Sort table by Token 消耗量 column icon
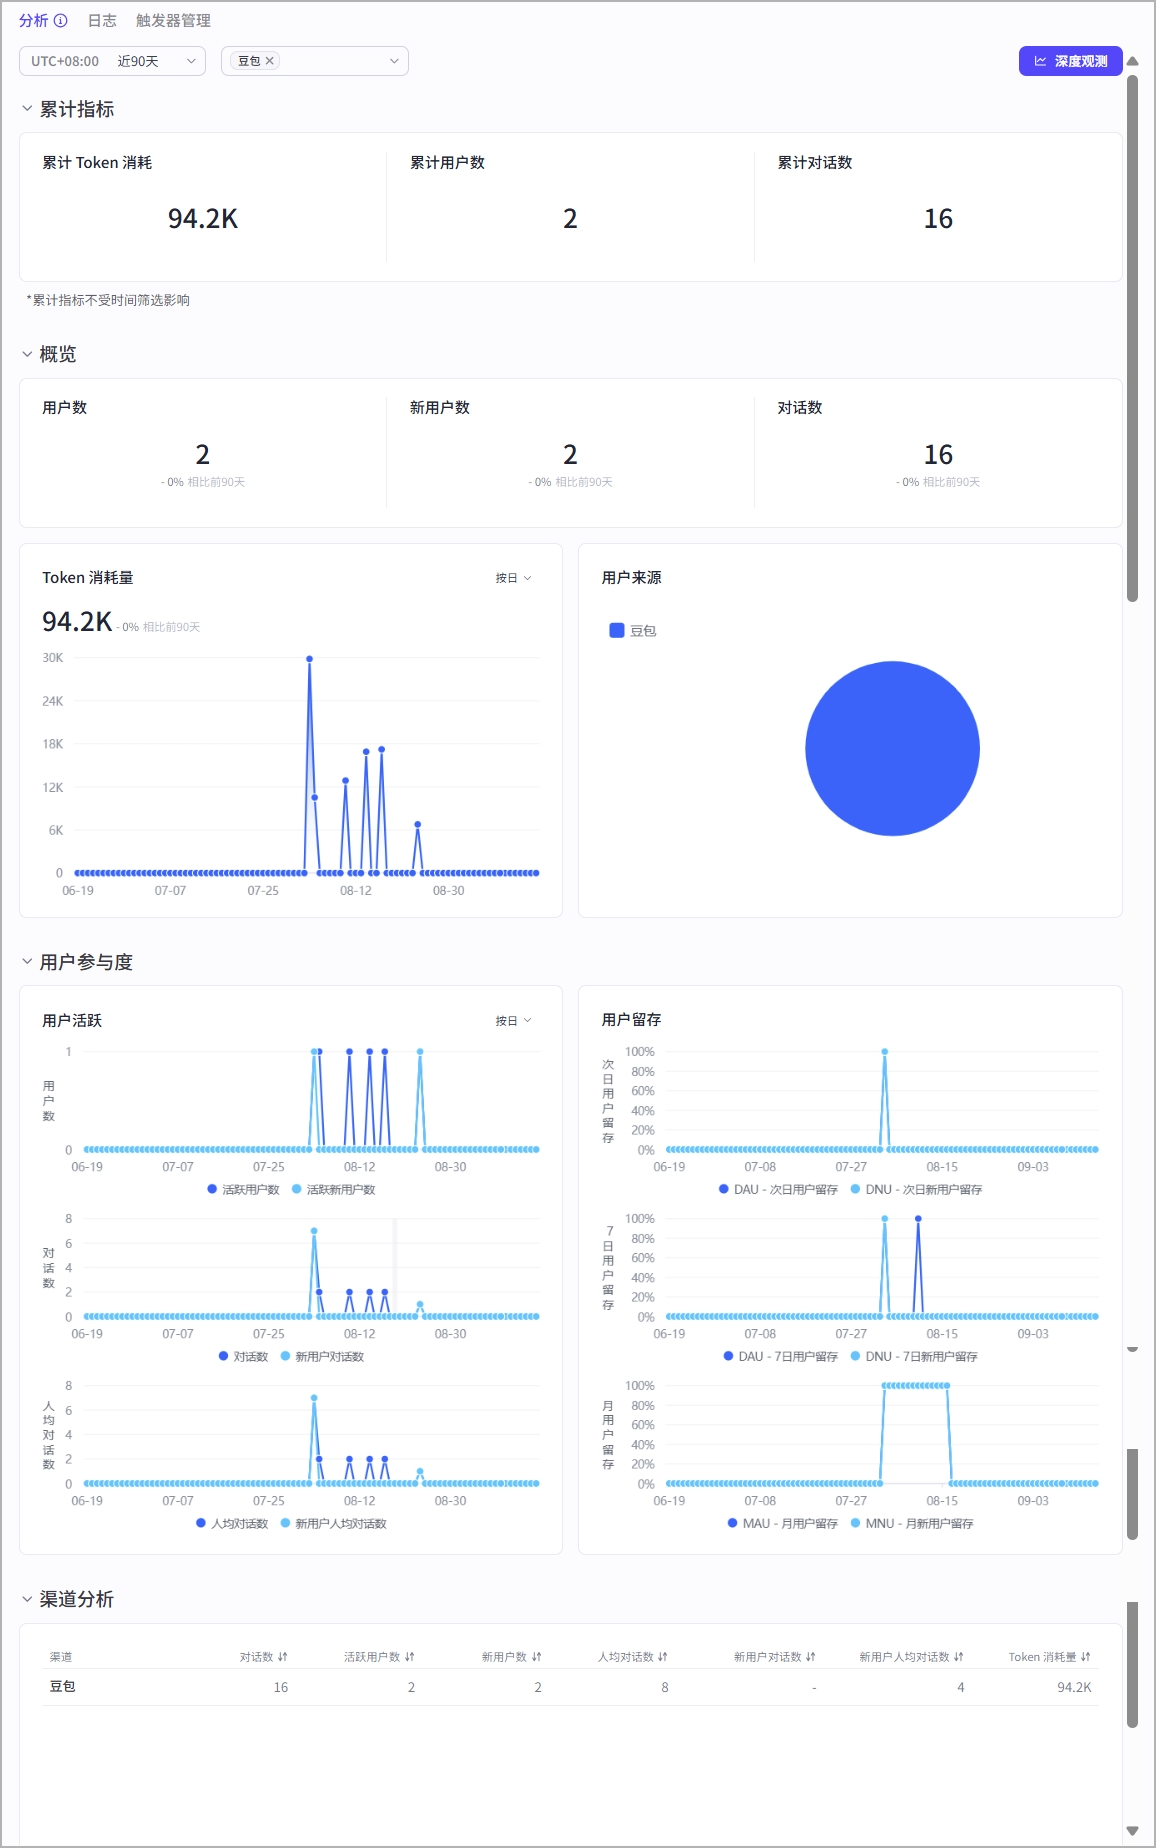 tap(1086, 1657)
